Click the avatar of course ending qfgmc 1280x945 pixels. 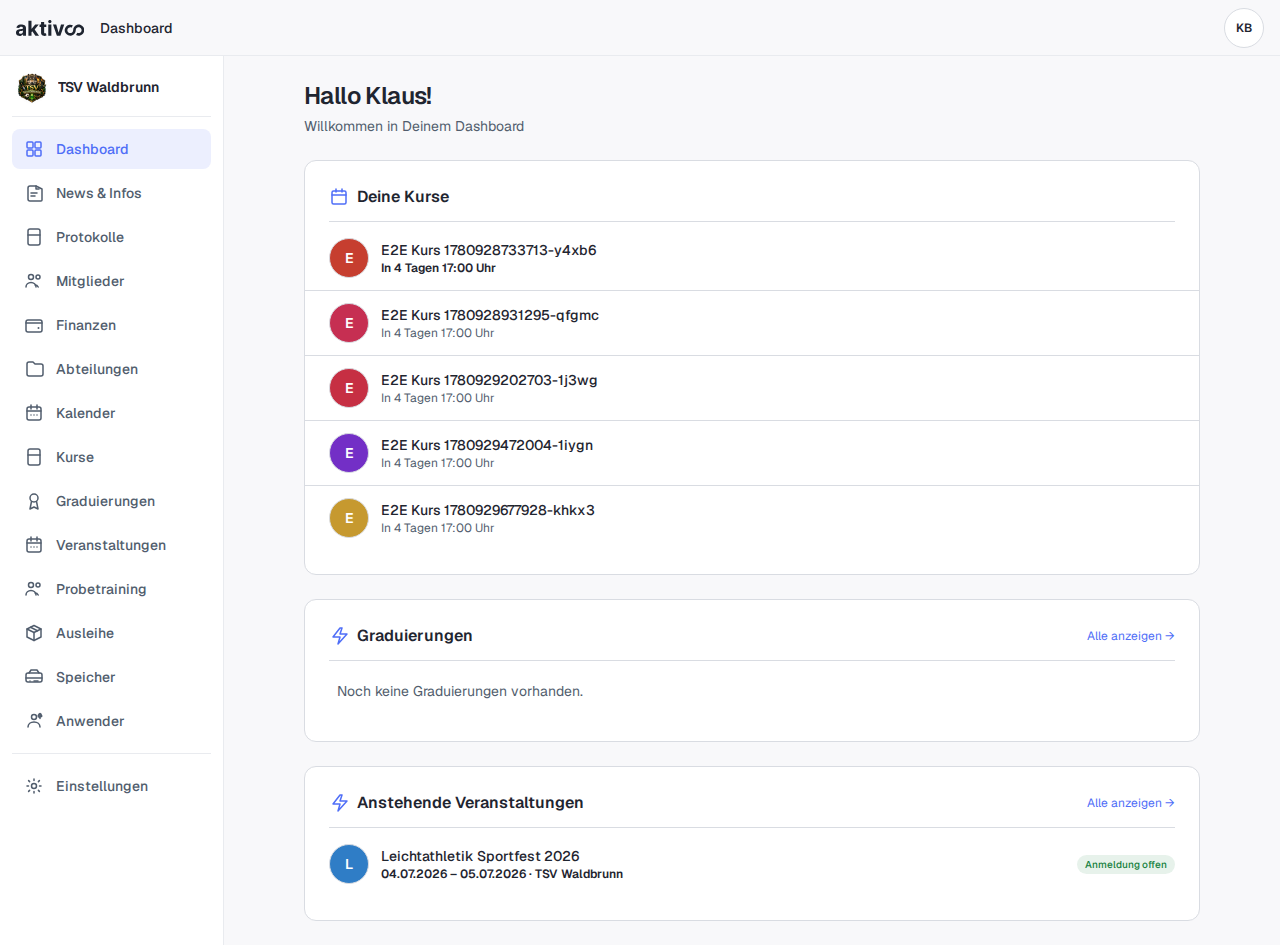349,323
